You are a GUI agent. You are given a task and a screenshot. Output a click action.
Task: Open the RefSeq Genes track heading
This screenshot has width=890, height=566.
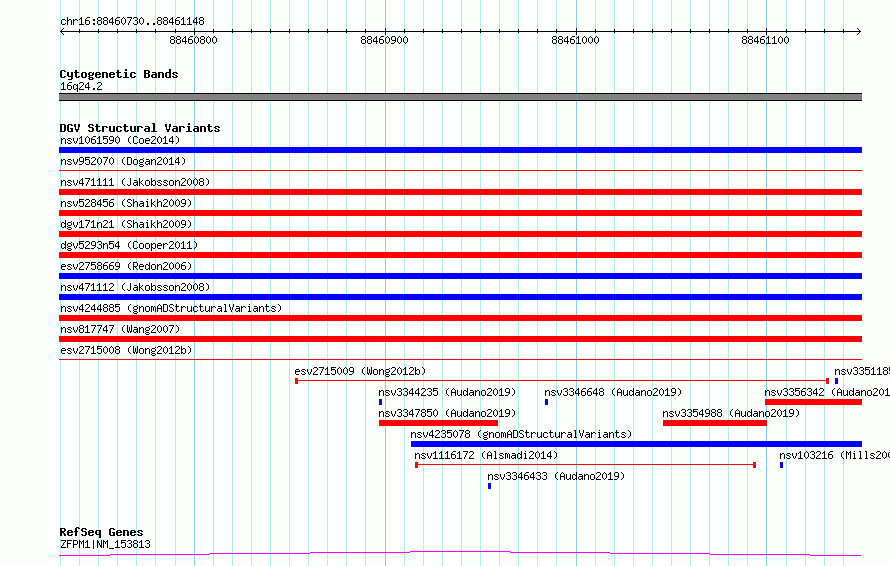click(101, 532)
